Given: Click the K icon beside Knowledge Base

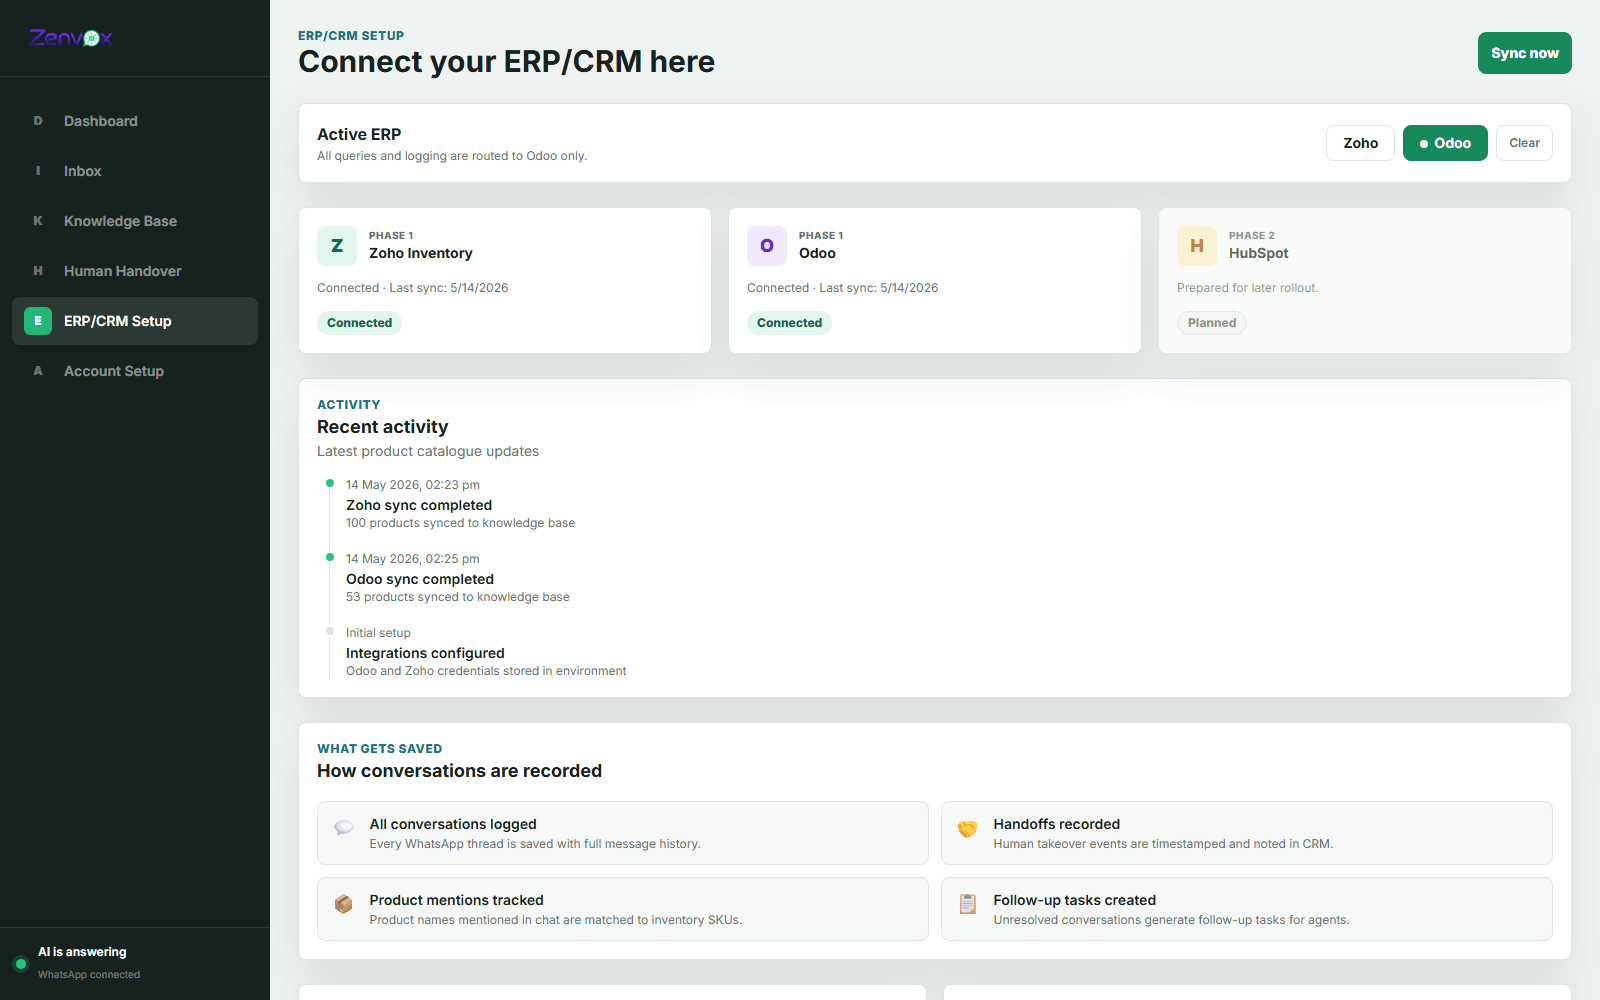Looking at the screenshot, I should pos(38,221).
